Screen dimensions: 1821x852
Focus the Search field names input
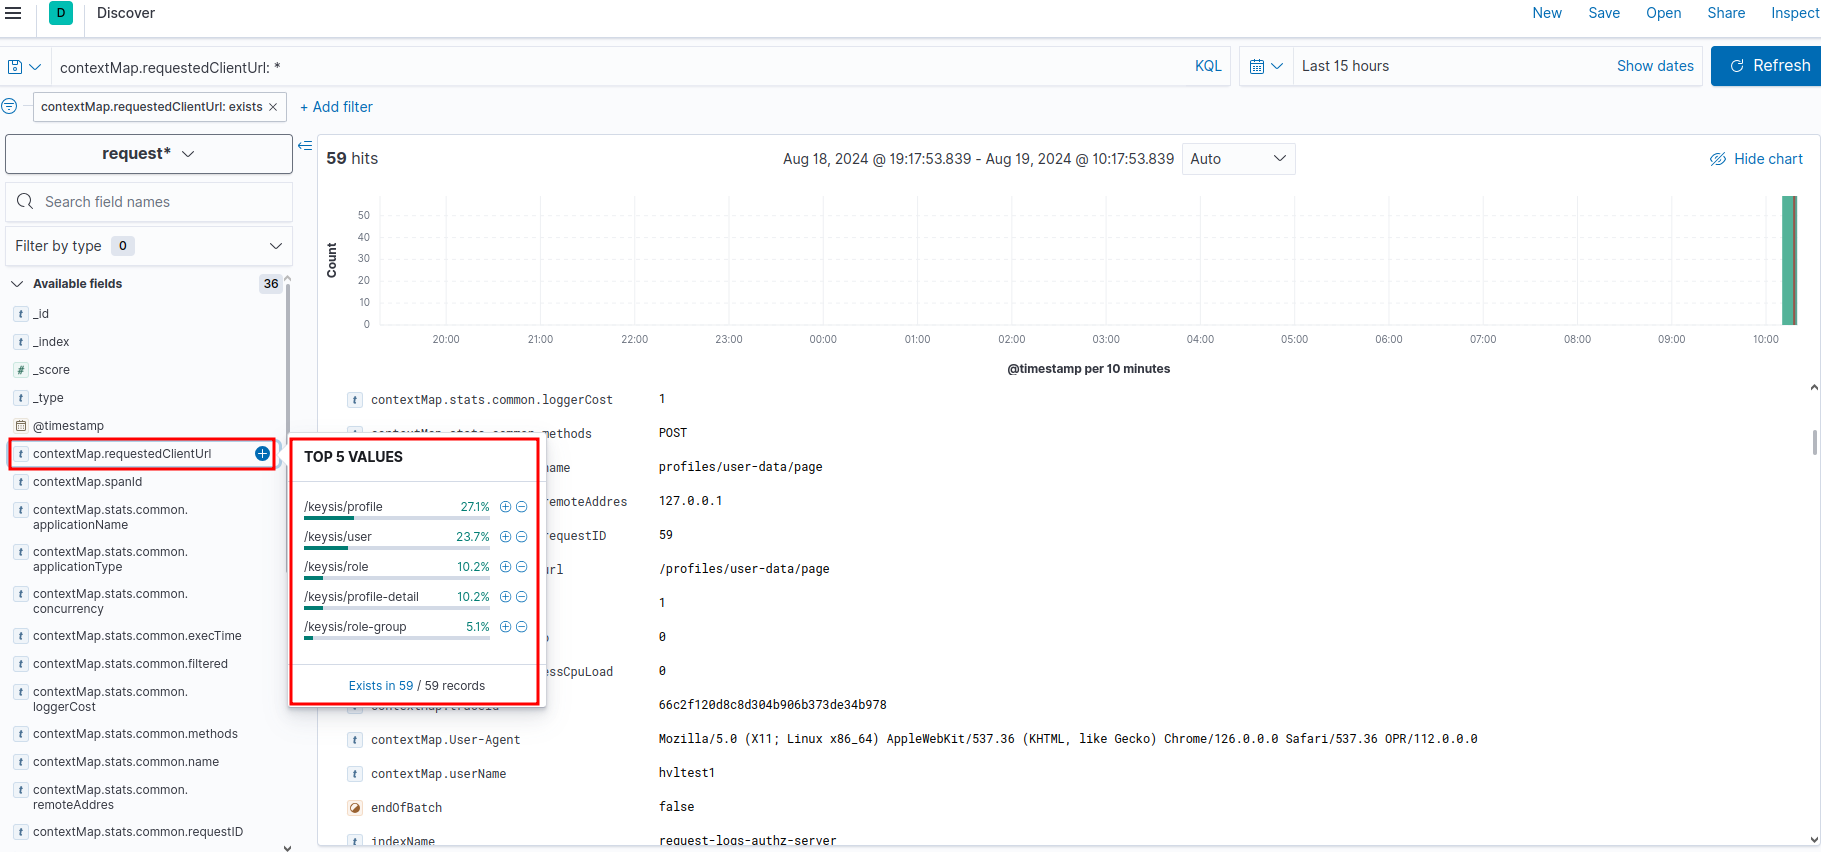point(149,202)
